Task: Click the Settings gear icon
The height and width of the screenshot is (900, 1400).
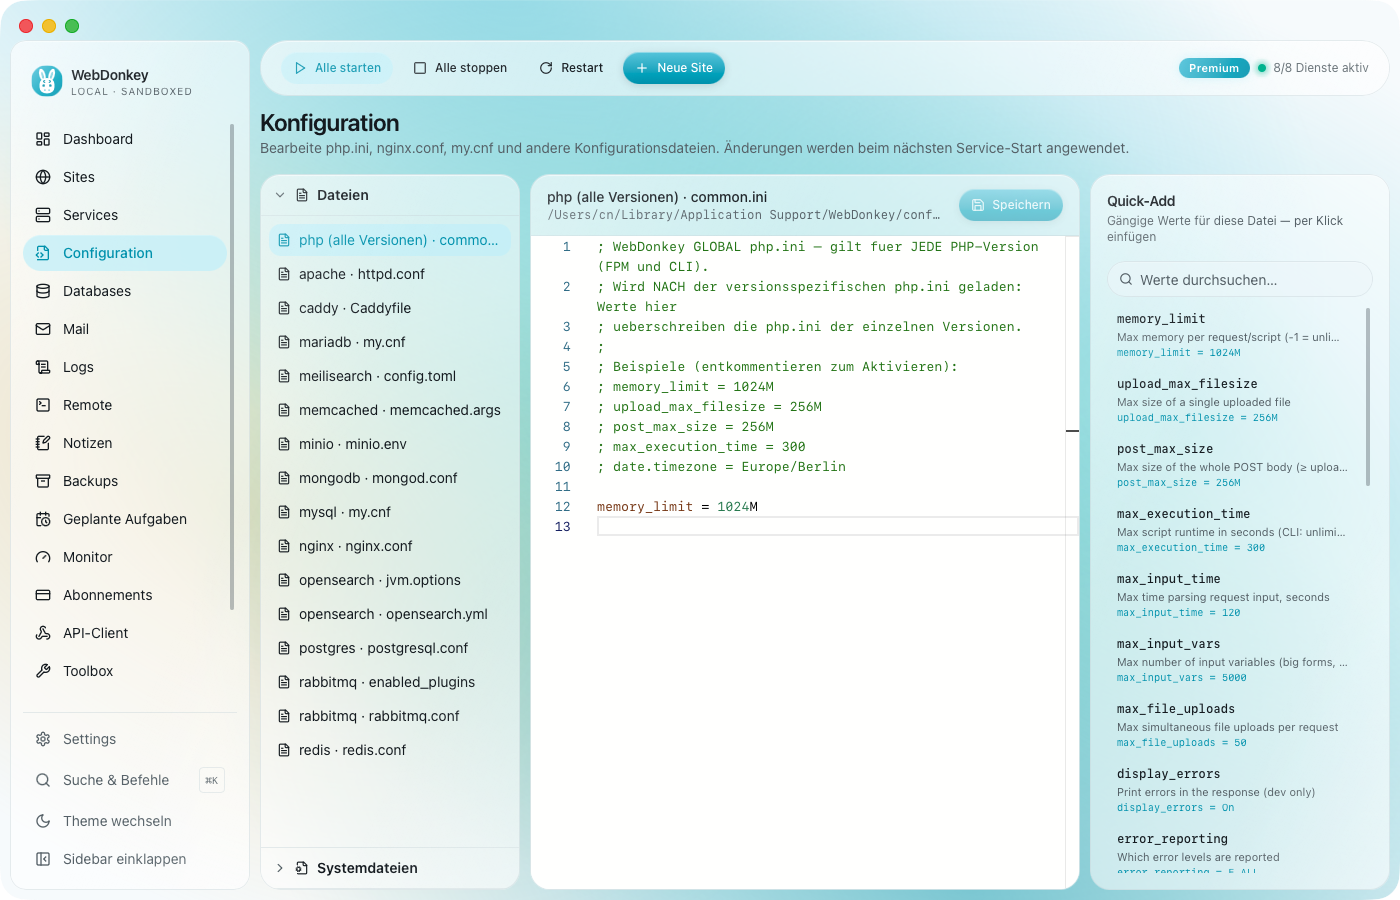Action: (43, 739)
